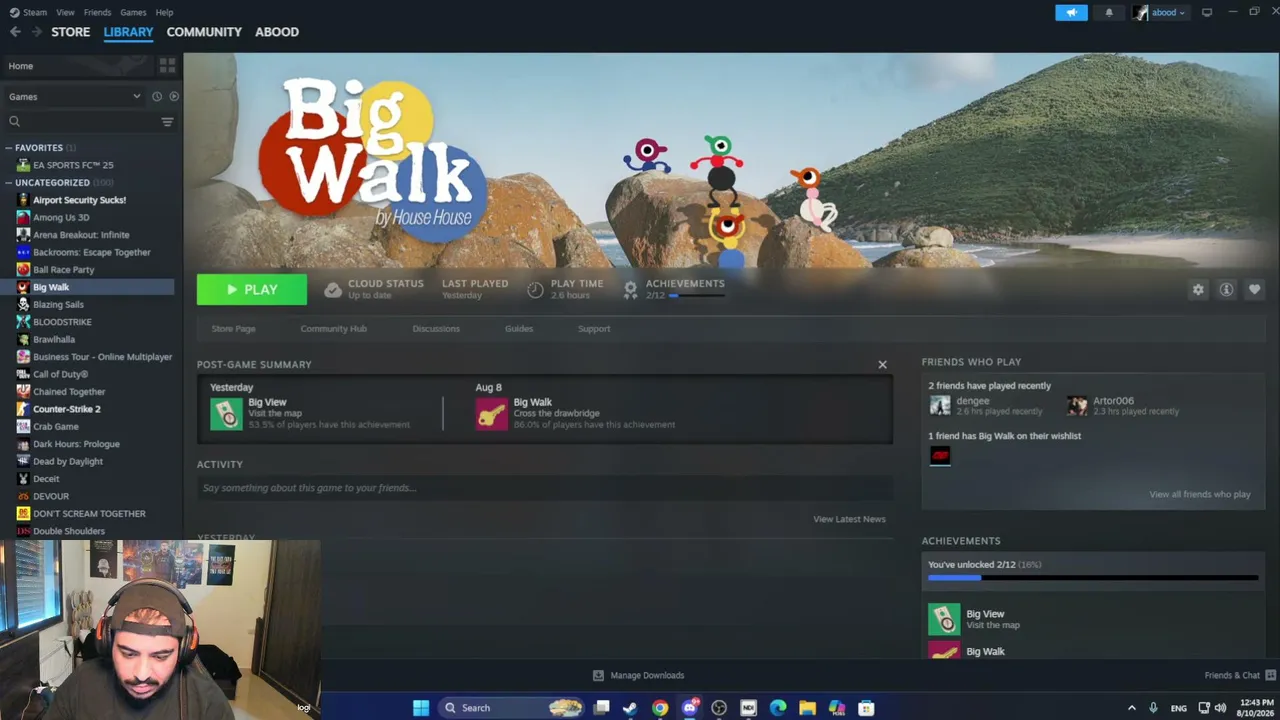Switch library to collections grid view
Image resolution: width=1280 pixels, height=720 pixels.
point(167,66)
